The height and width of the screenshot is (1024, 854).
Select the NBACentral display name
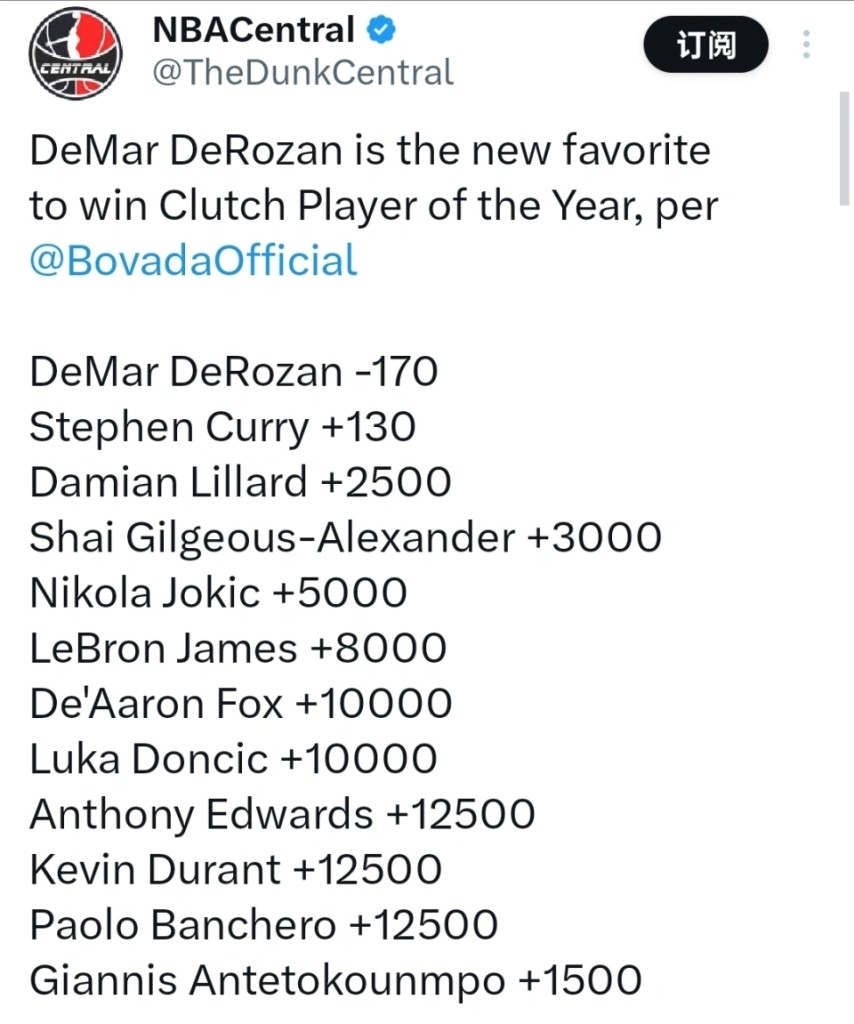click(x=253, y=31)
